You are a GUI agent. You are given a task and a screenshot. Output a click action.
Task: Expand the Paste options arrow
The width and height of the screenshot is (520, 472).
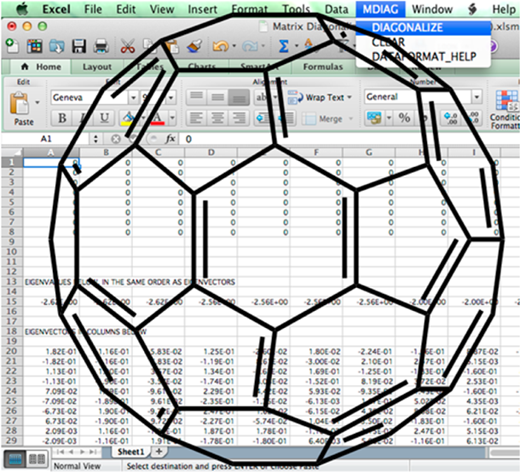[x=37, y=102]
